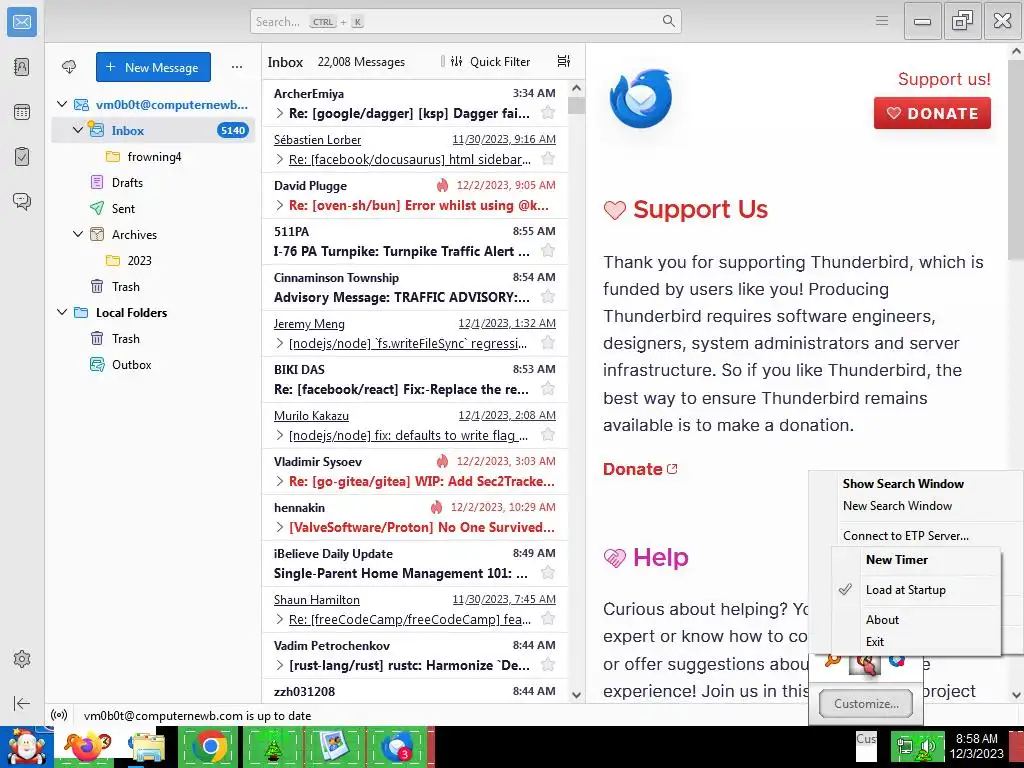Screen dimensions: 1024x768
Task: Click the network icon in system tray
Action: click(904, 746)
